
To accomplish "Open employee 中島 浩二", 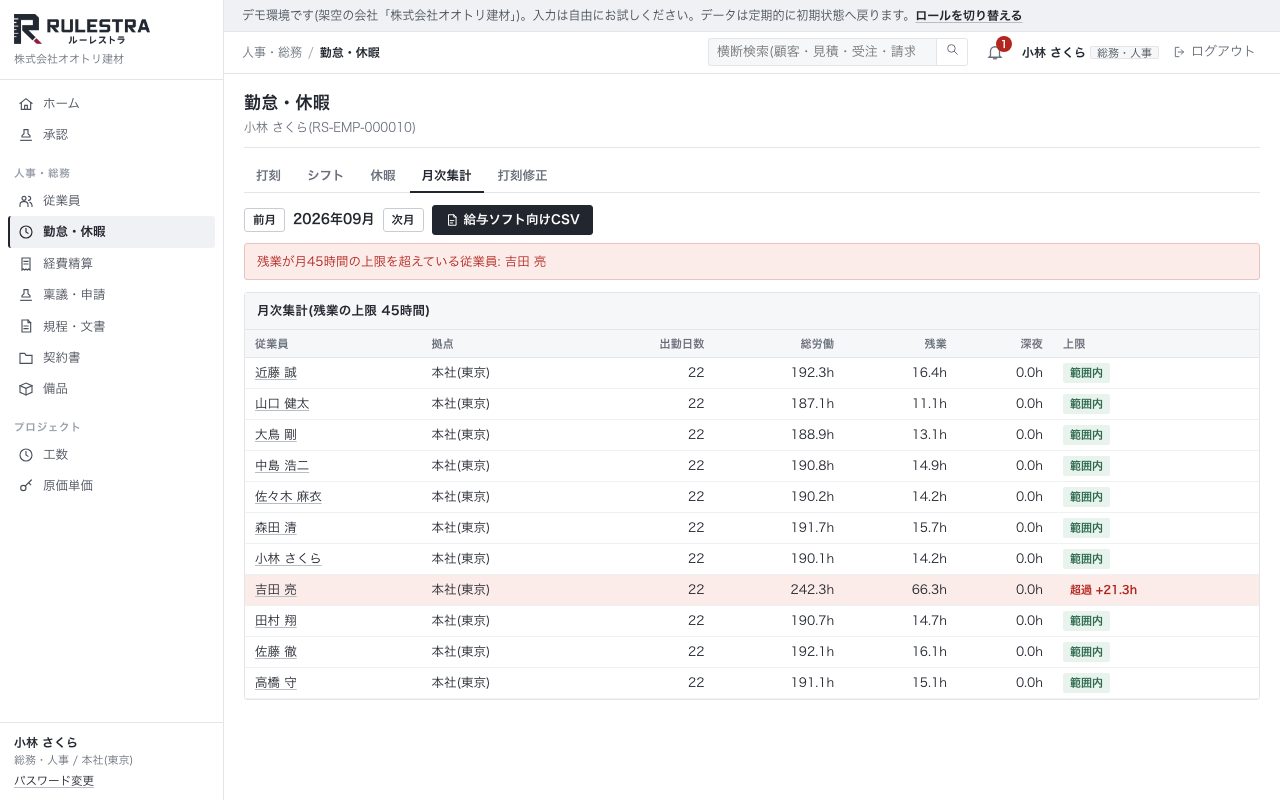I will [282, 466].
